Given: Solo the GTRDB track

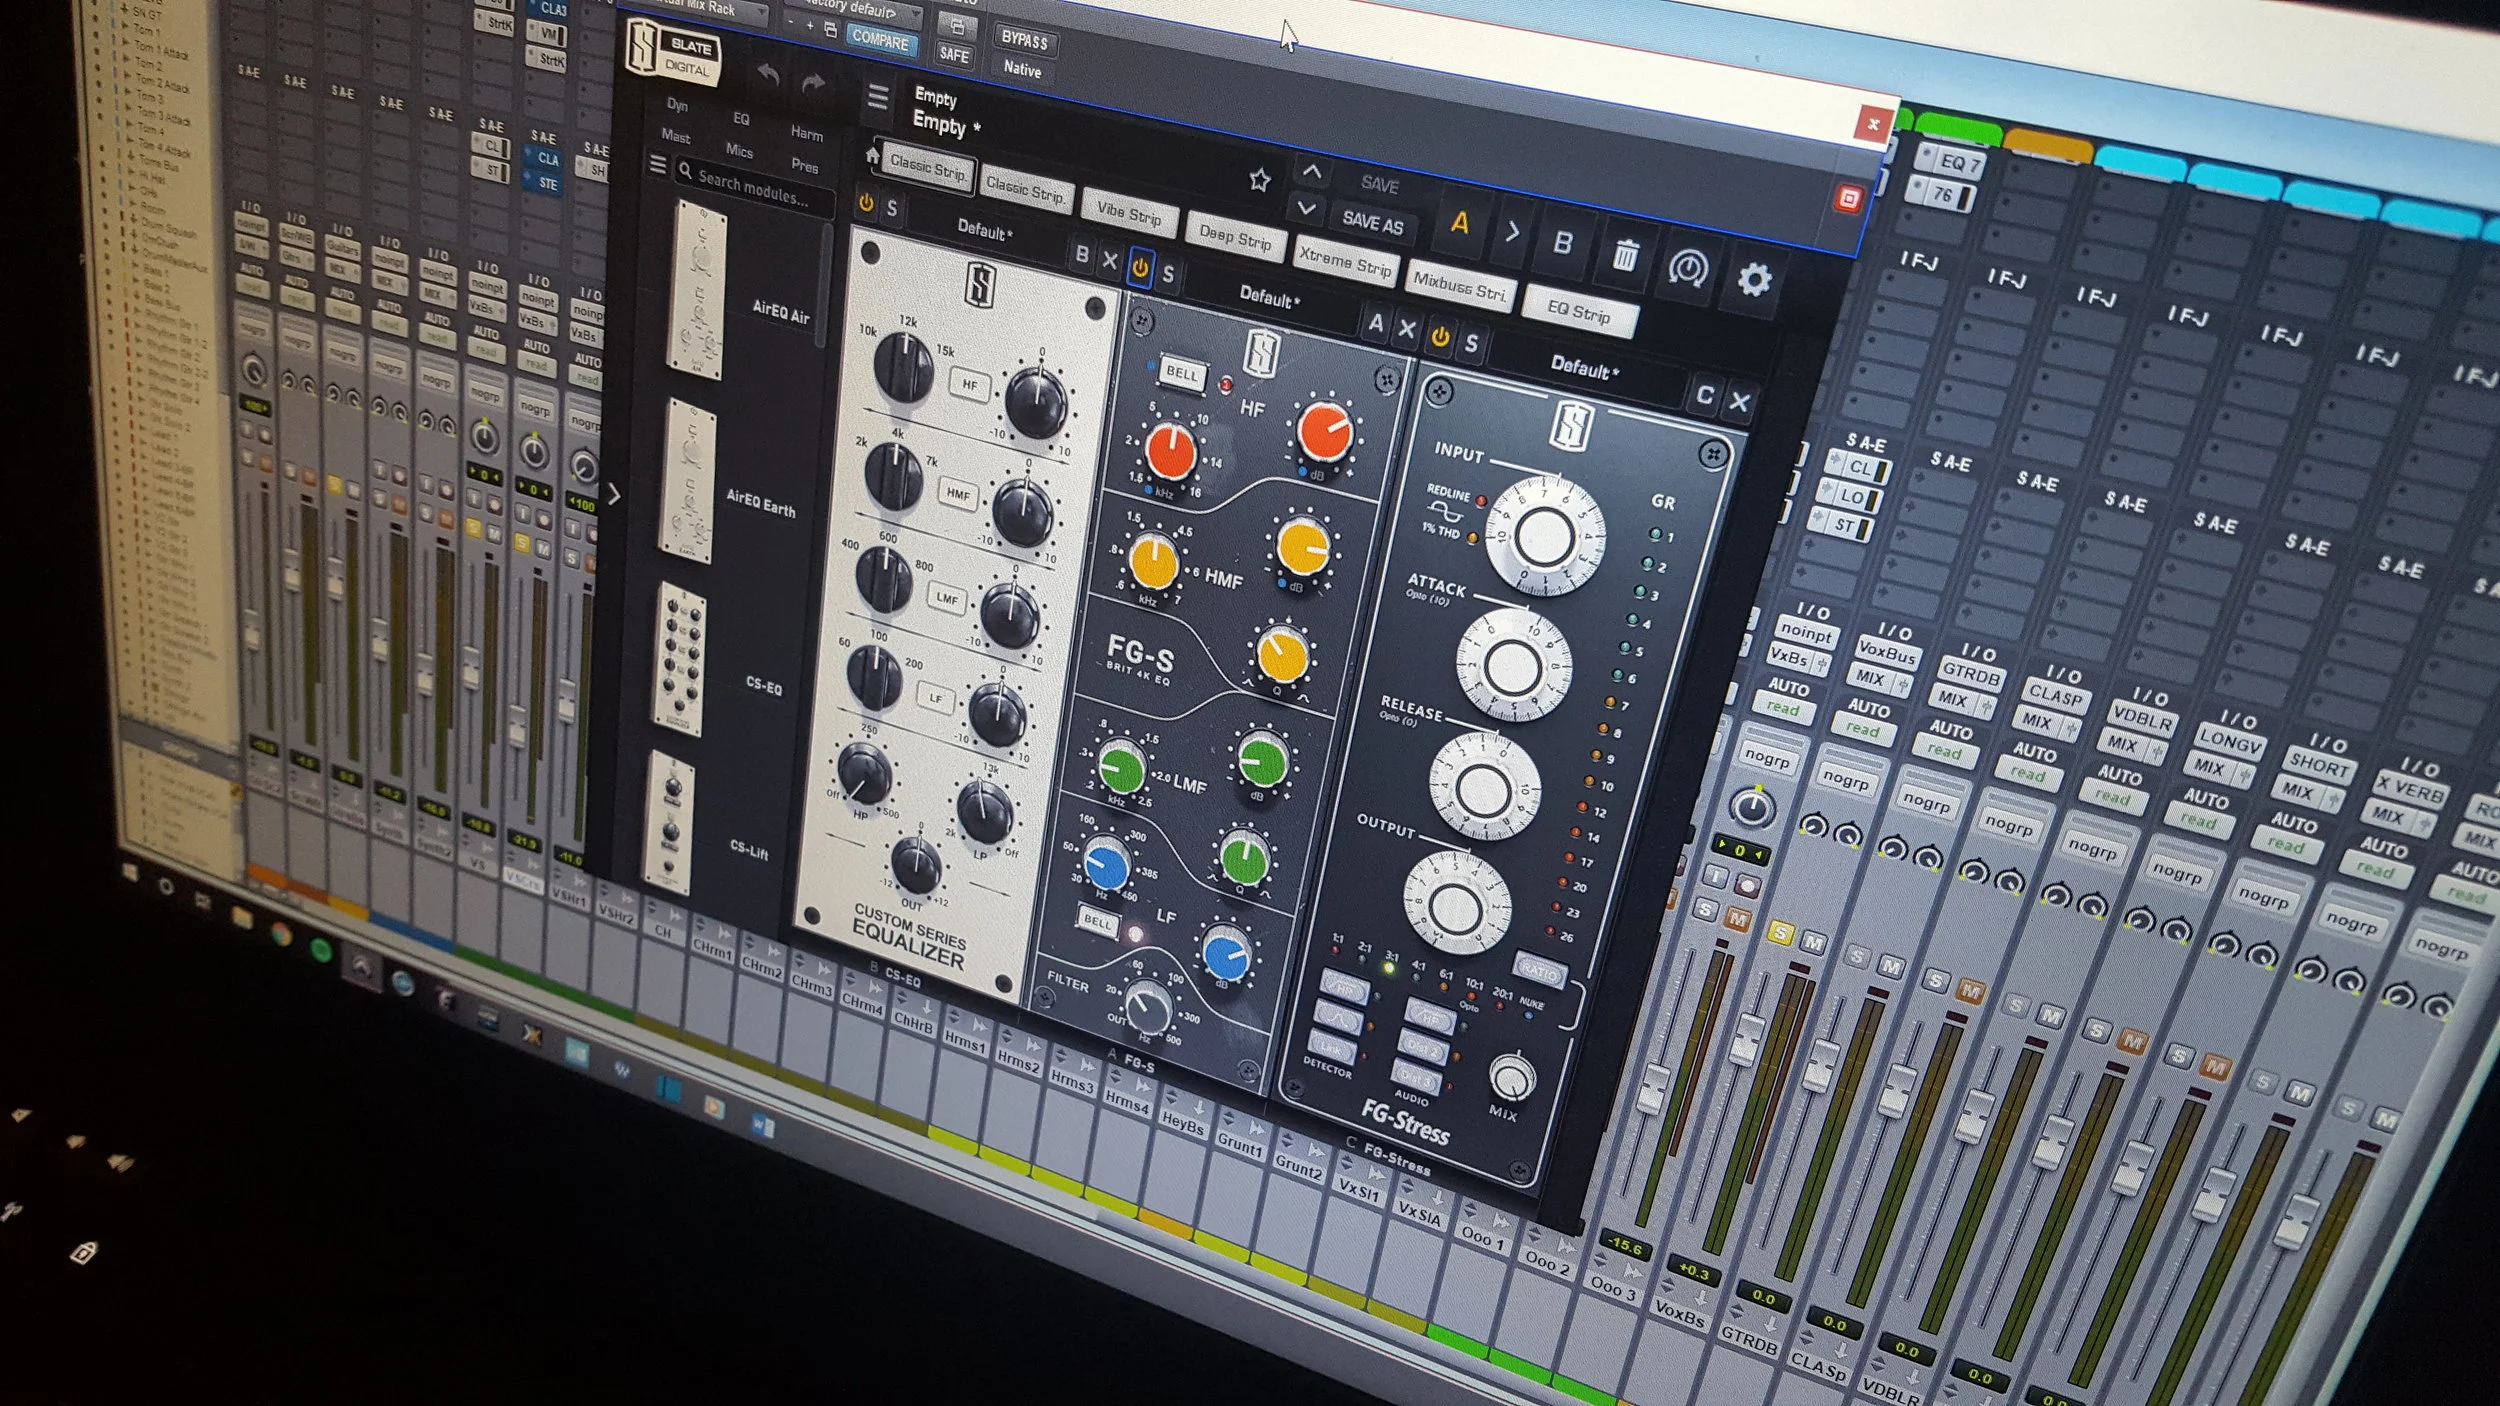Looking at the screenshot, I should pyautogui.click(x=1857, y=956).
